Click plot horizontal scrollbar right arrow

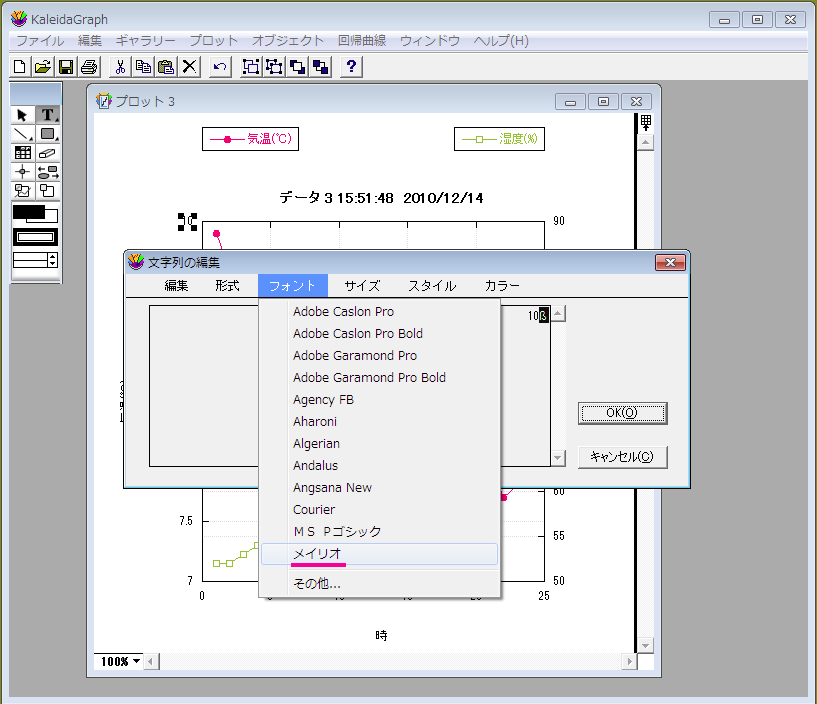(x=629, y=661)
